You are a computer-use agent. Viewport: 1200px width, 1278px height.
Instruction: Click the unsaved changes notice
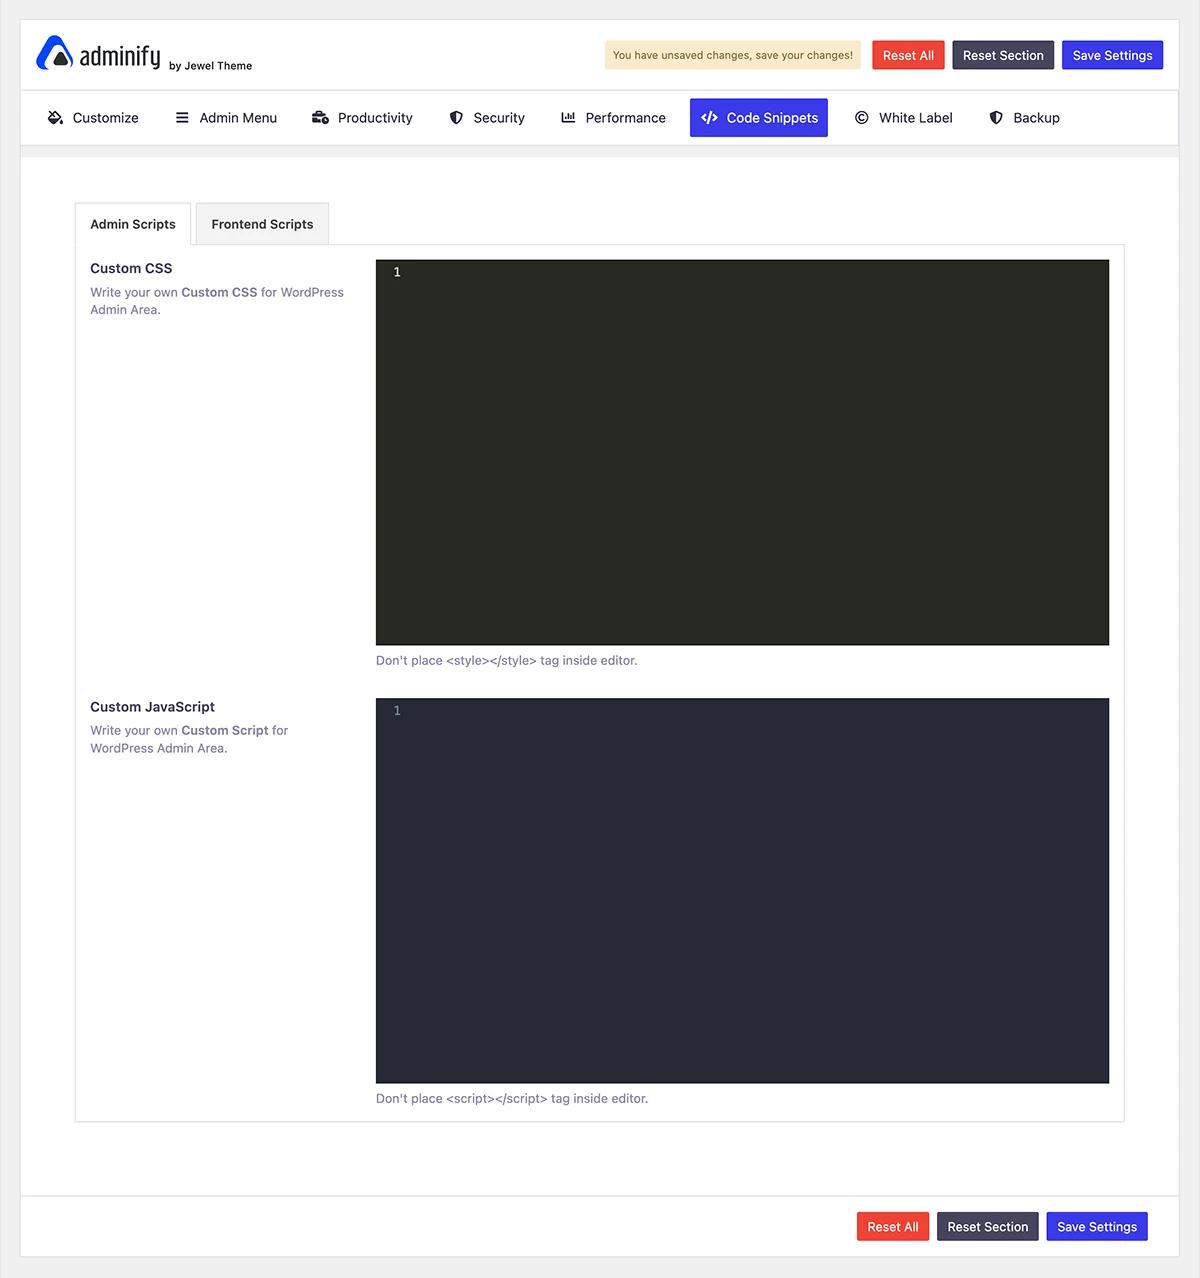(x=733, y=55)
